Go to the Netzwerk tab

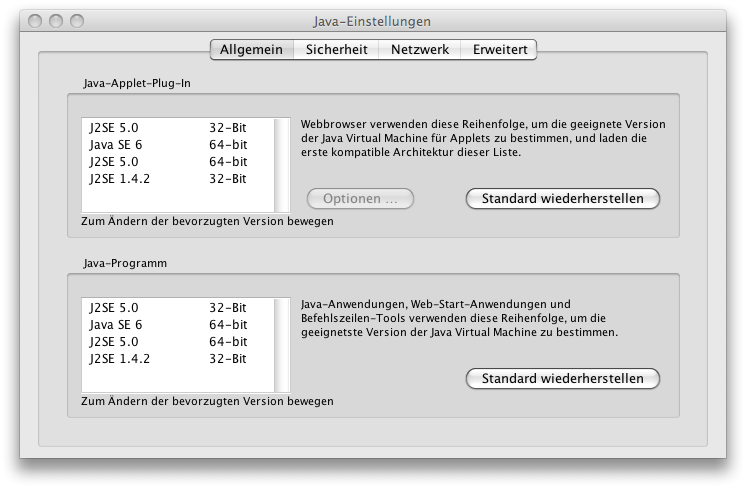[x=419, y=49]
